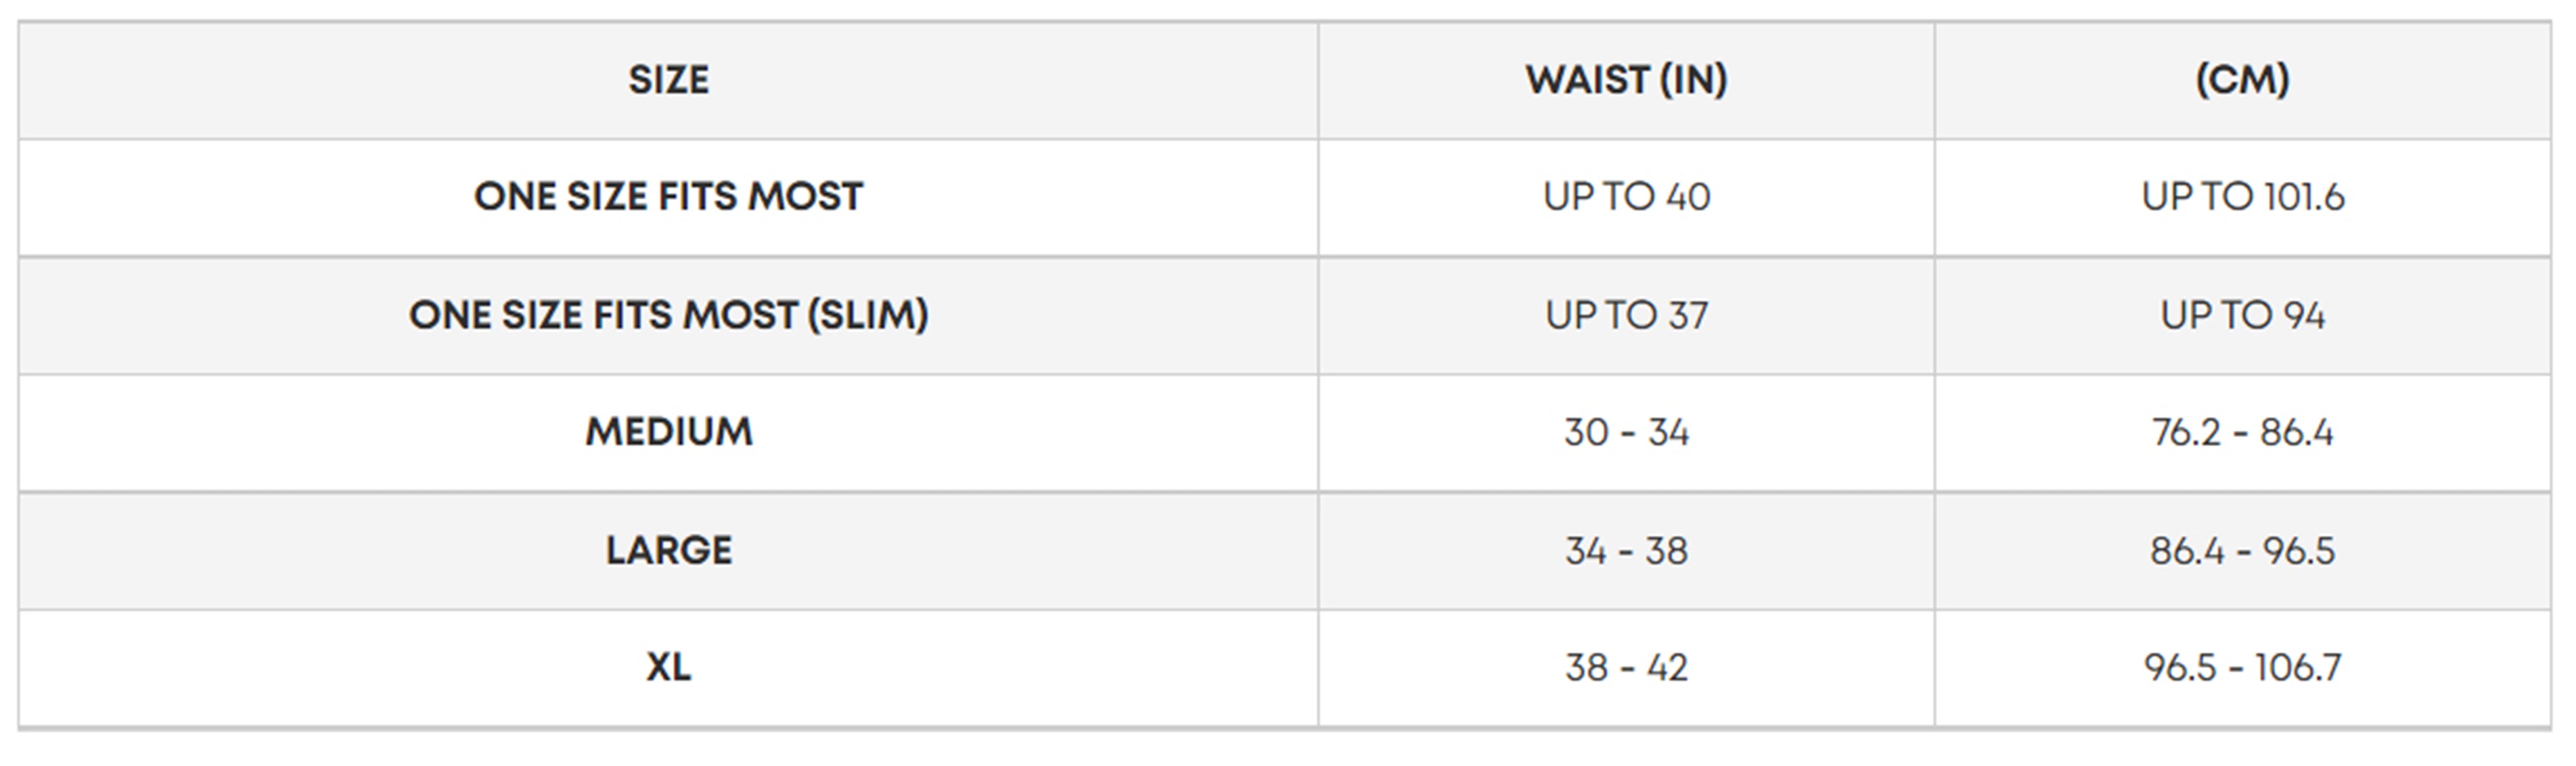Click the 106.7 number in the XL row
This screenshot has width=2576, height=766.
click(x=2298, y=667)
